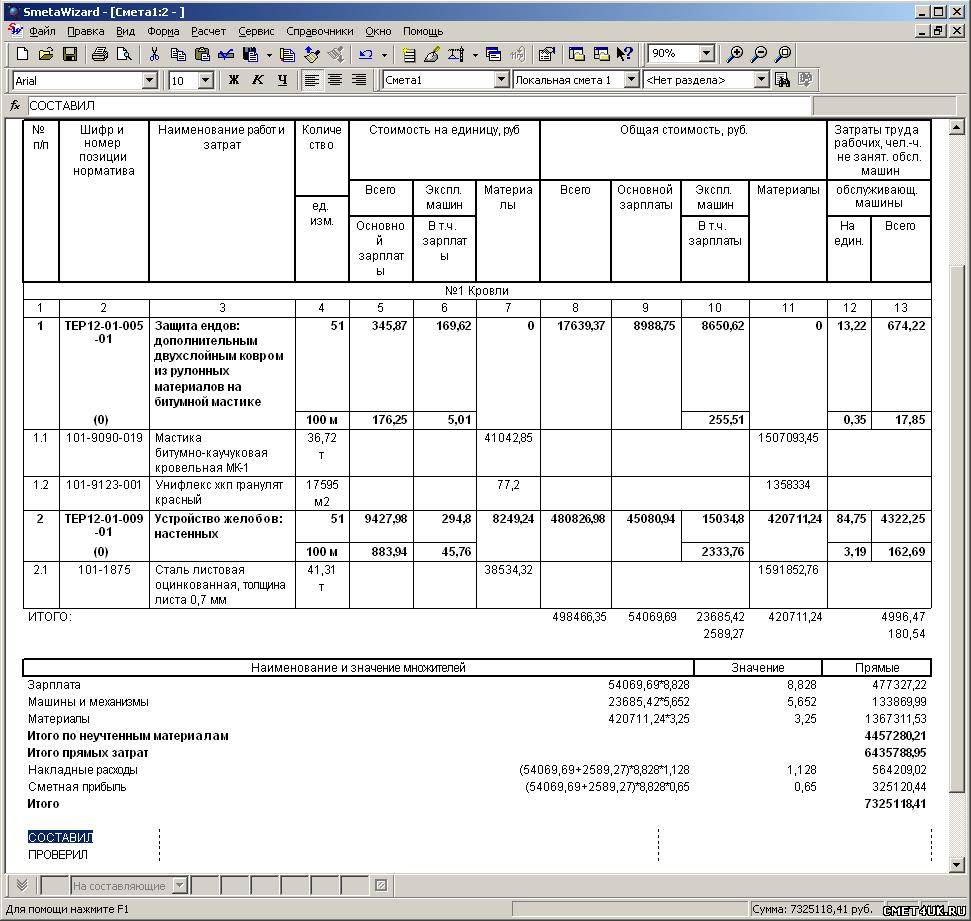This screenshot has width=971, height=921.
Task: Open the Расчет menu
Action: (208, 31)
